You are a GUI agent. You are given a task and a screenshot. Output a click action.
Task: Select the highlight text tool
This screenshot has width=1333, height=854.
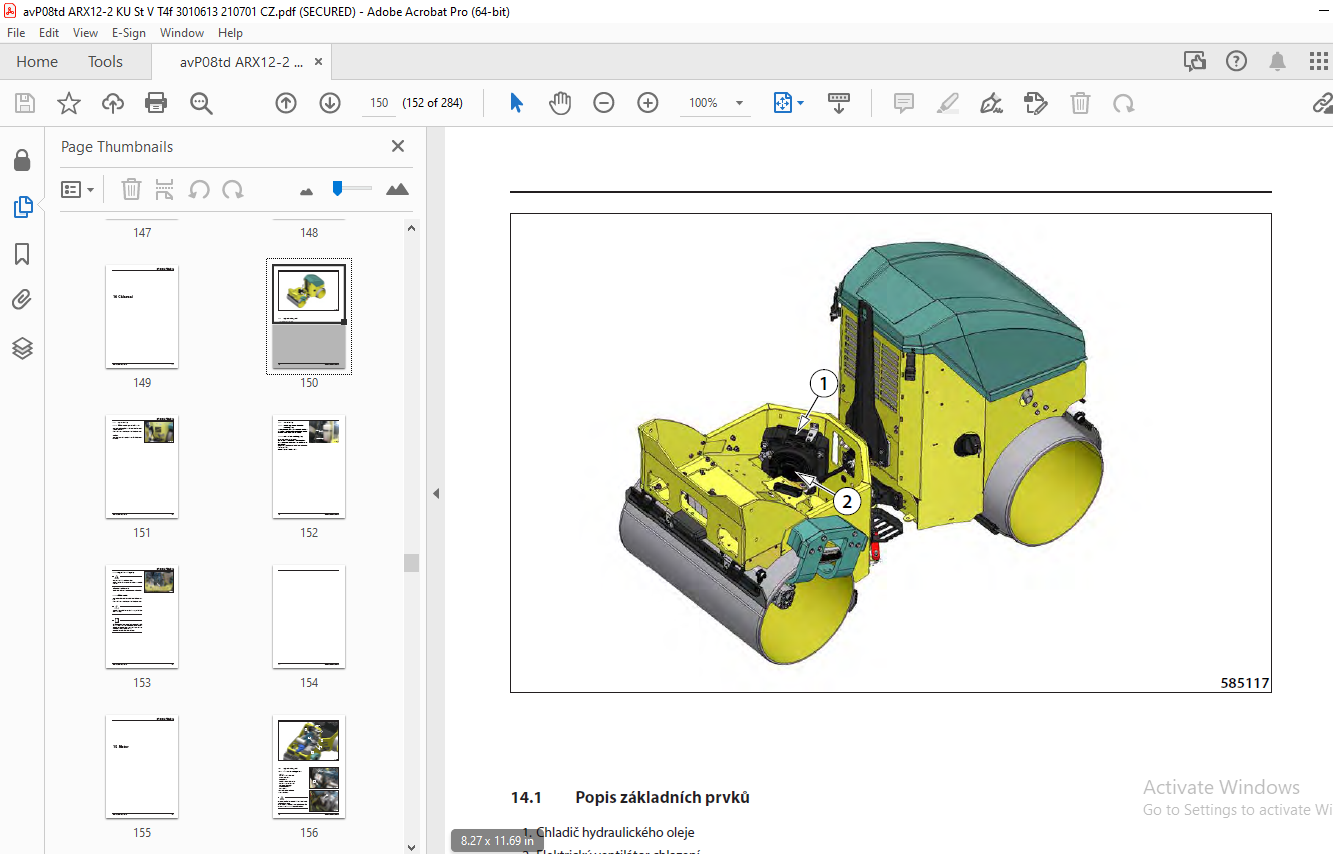pyautogui.click(x=948, y=103)
